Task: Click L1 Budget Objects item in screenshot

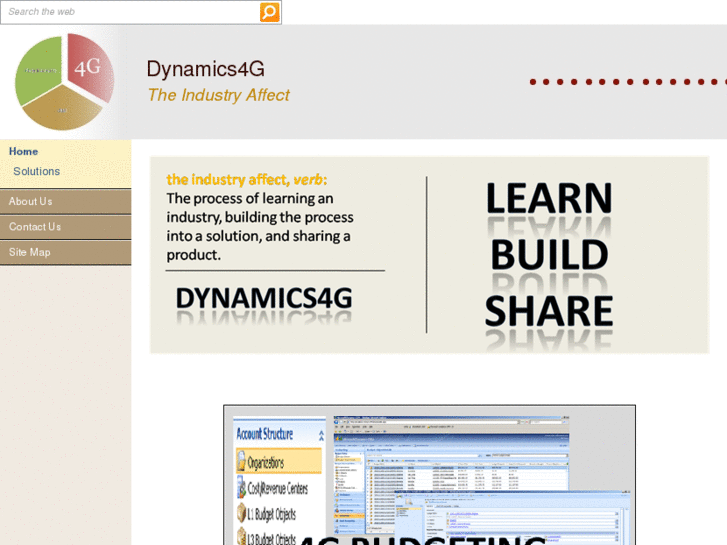Action: click(x=267, y=514)
